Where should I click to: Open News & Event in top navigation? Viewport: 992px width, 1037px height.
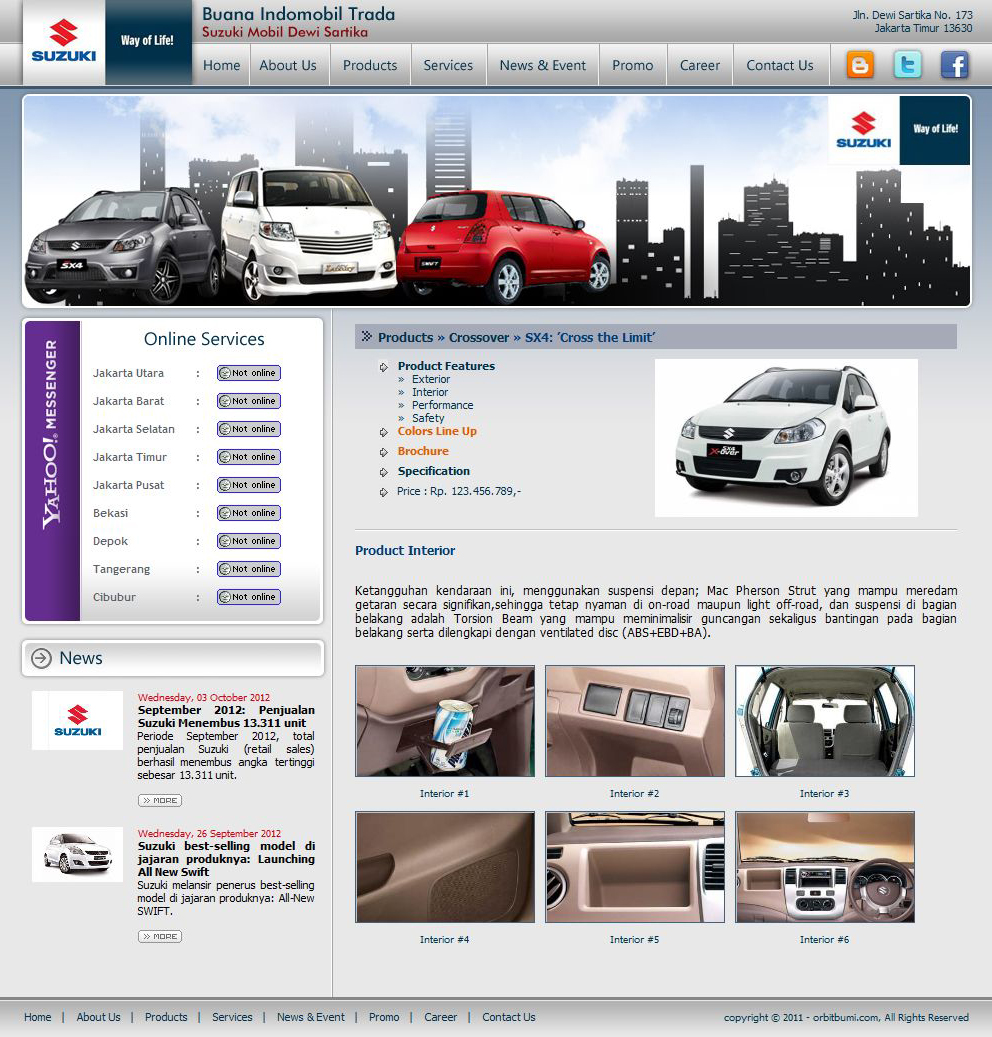point(543,65)
